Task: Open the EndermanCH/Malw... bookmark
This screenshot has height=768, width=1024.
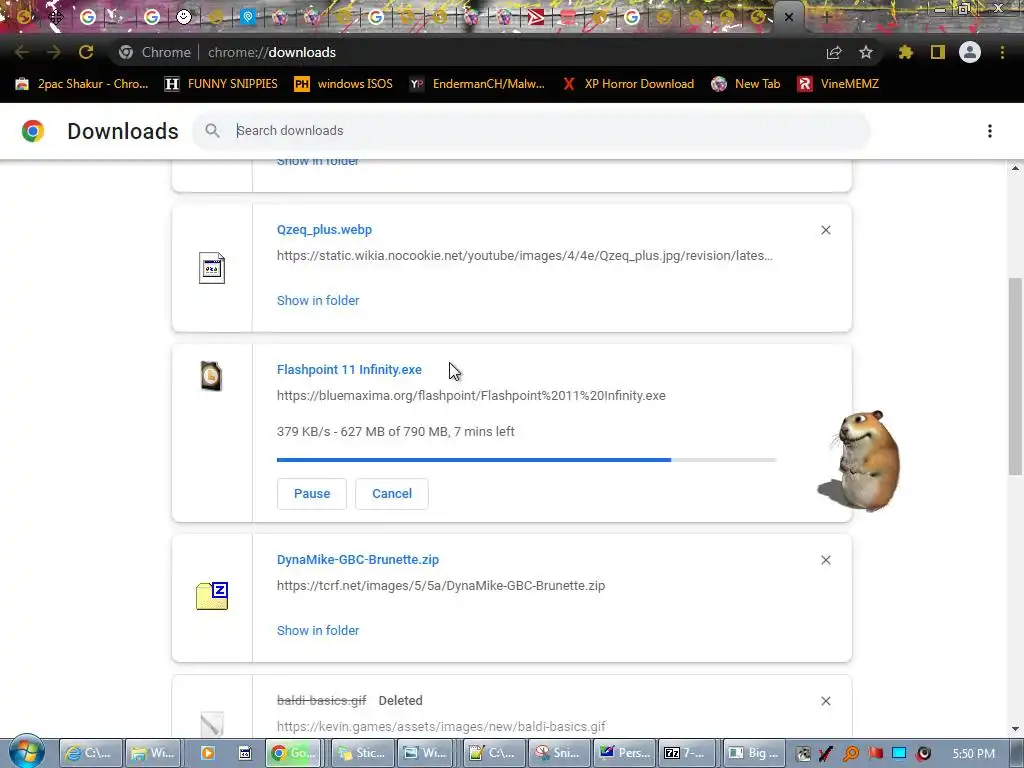Action: (x=477, y=84)
